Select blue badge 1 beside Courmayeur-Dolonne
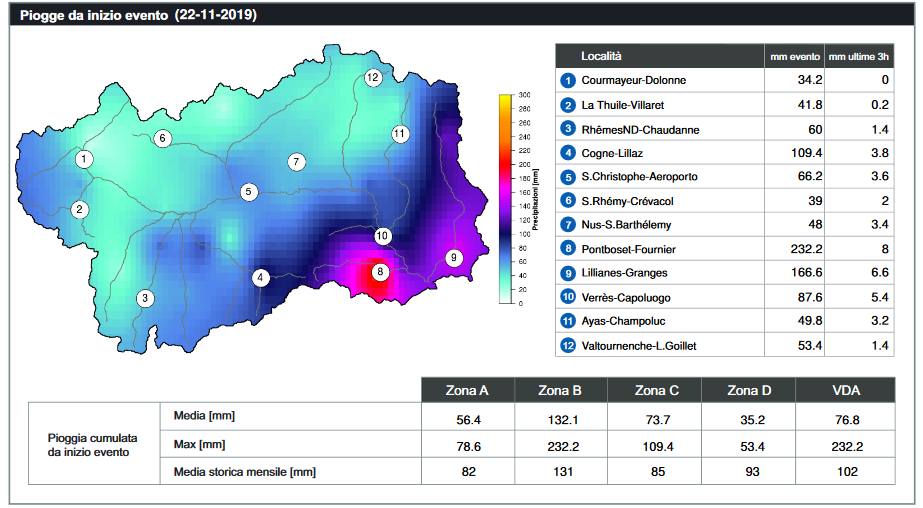Image resolution: width=923 pixels, height=508 pixels. click(x=568, y=81)
